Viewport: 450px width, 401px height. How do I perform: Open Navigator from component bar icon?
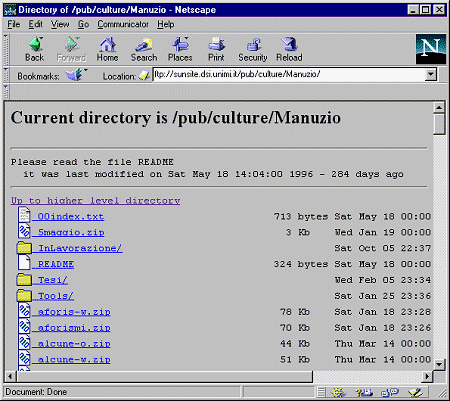pos(338,392)
